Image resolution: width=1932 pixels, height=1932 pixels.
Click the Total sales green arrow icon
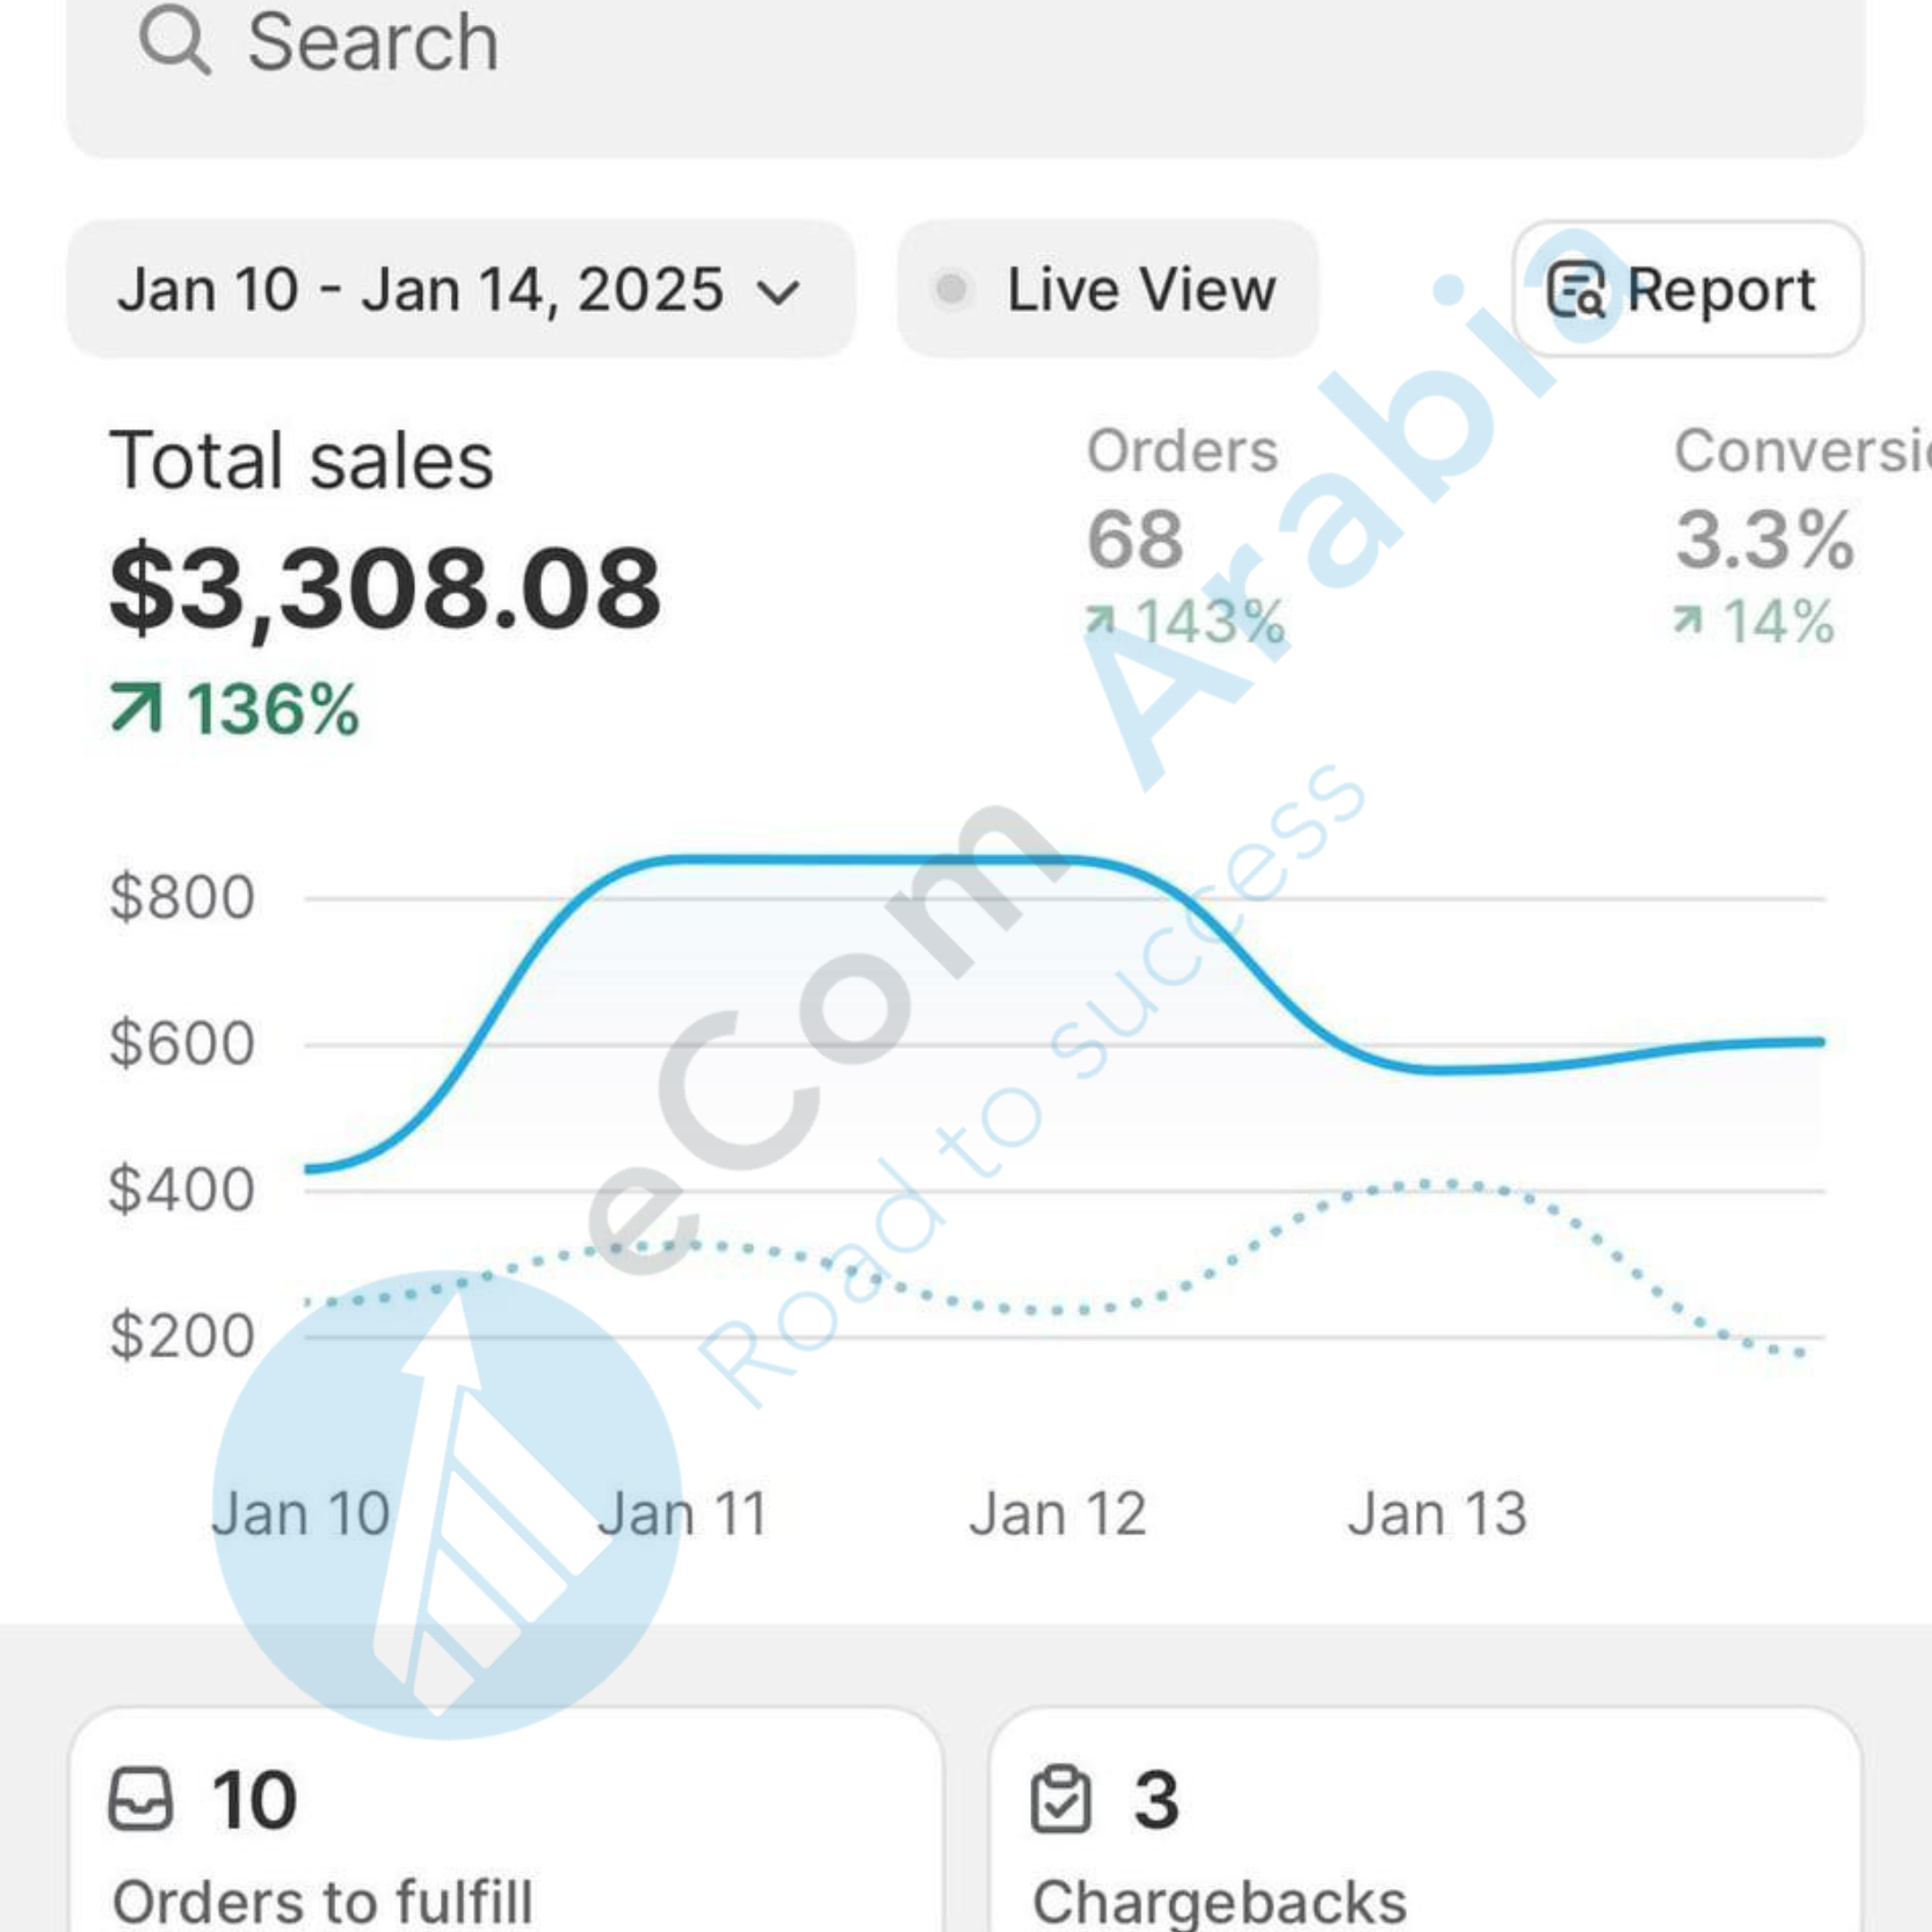[136, 708]
